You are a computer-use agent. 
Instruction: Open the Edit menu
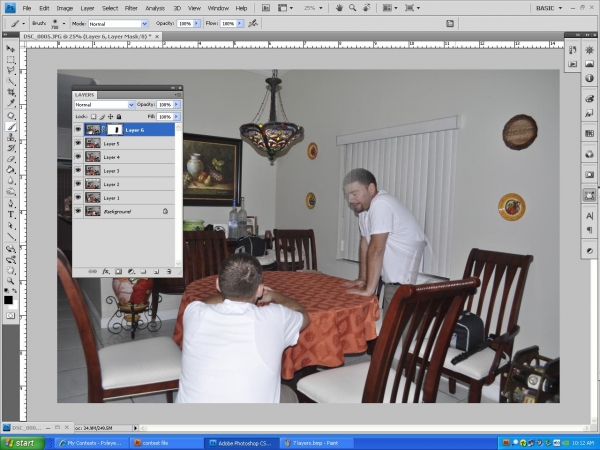(x=44, y=8)
